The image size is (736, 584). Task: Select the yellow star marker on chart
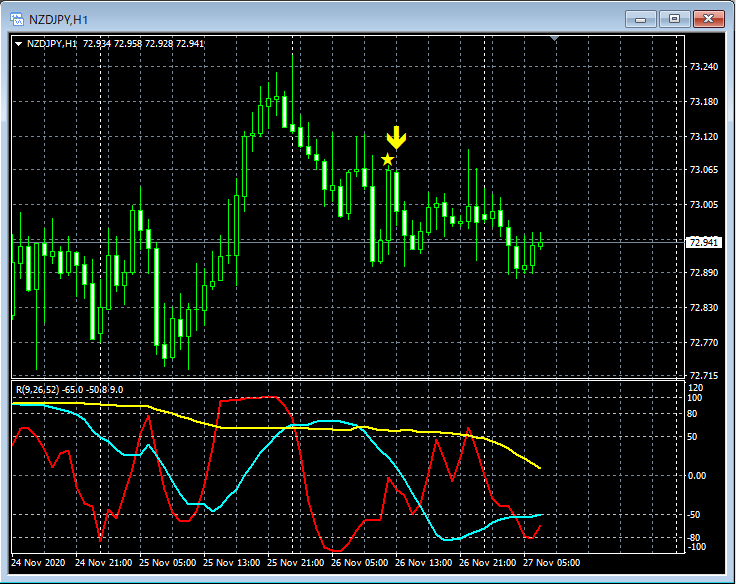coord(387,160)
